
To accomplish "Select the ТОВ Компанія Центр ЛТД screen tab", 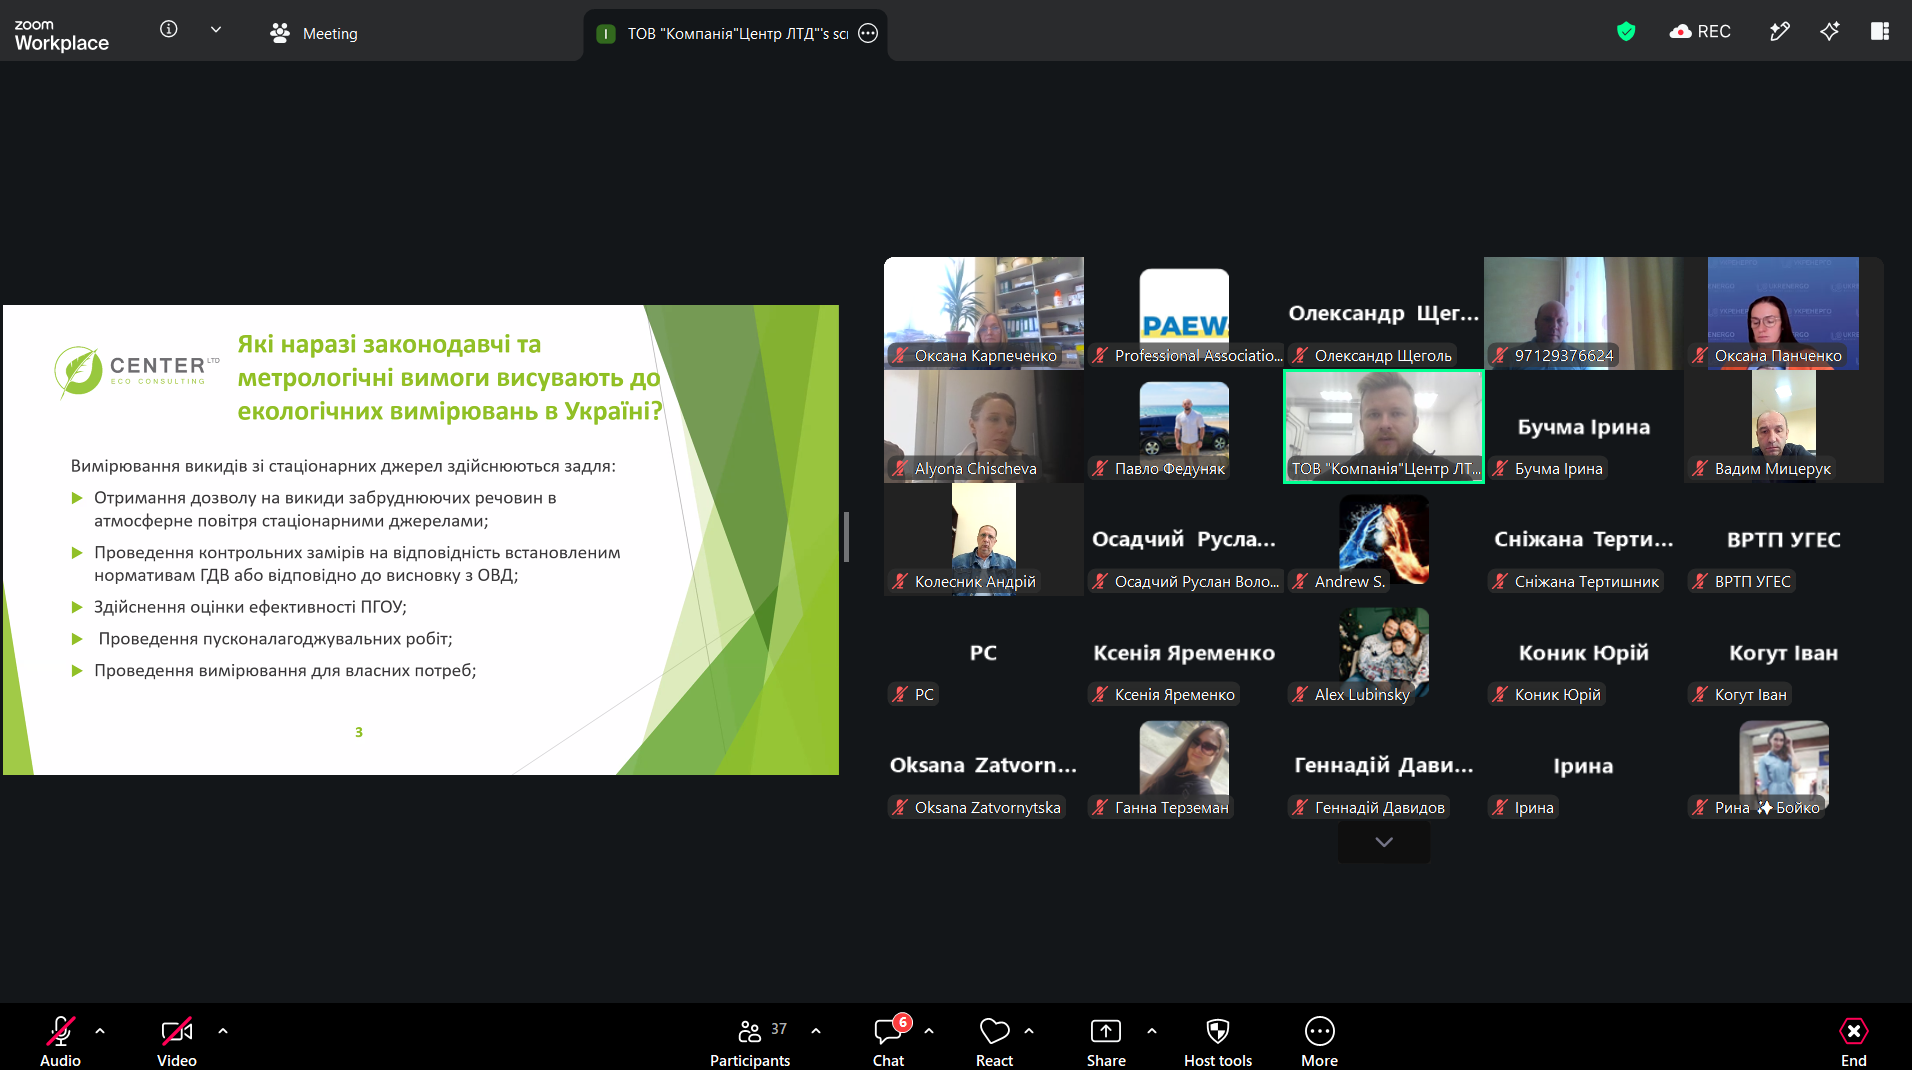I will pyautogui.click(x=736, y=34).
